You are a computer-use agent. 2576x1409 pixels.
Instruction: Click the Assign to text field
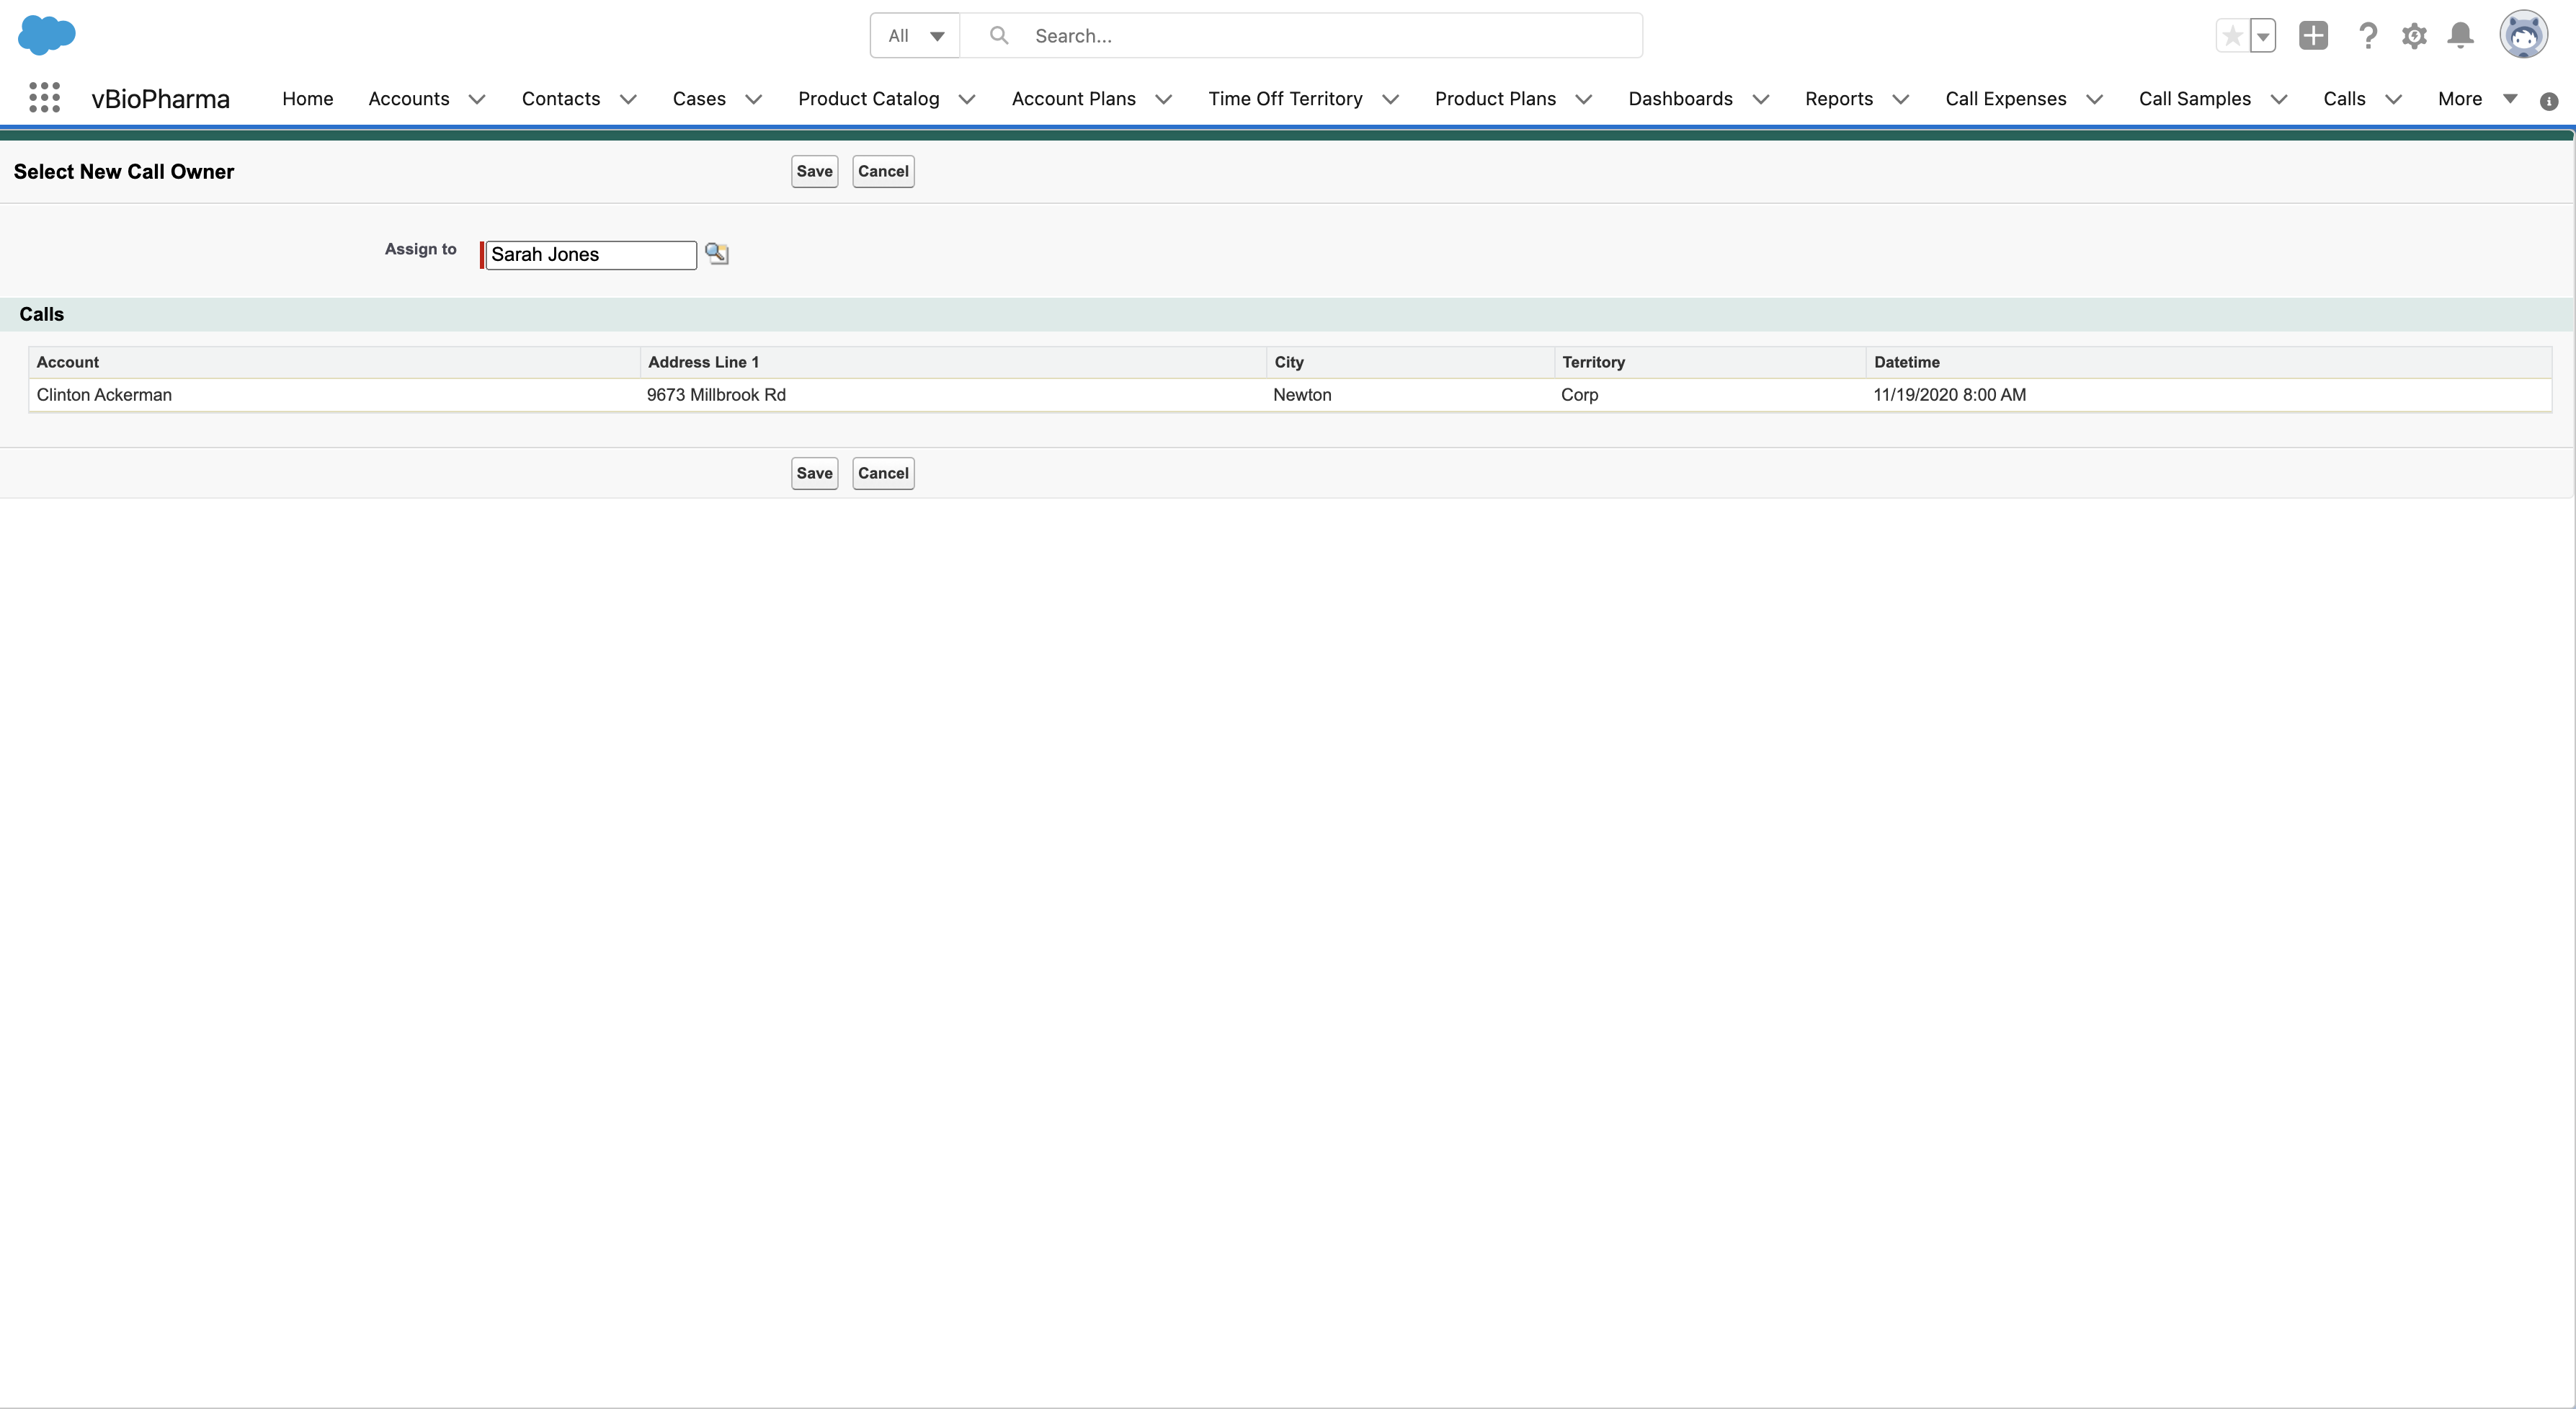(x=590, y=255)
